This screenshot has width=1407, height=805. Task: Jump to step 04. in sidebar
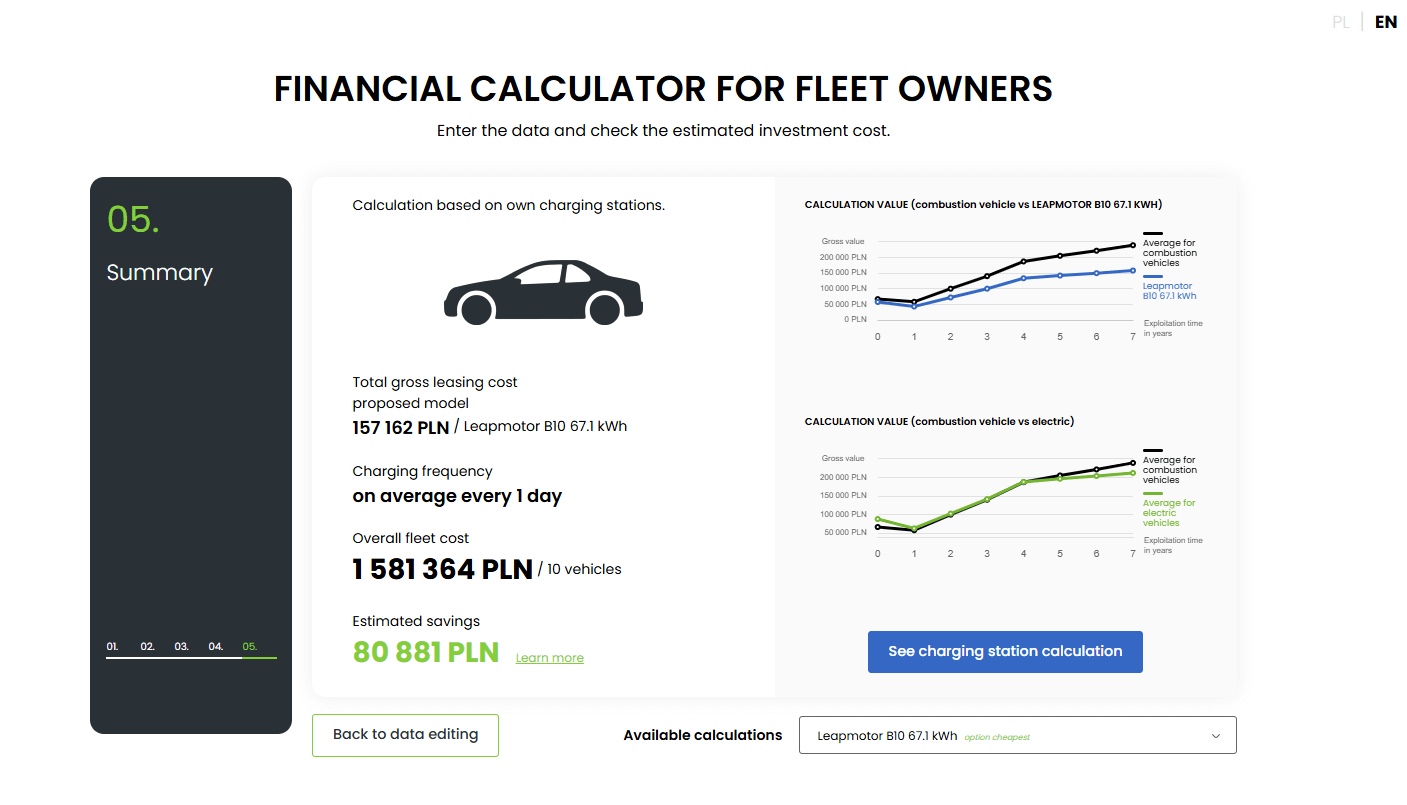(215, 647)
